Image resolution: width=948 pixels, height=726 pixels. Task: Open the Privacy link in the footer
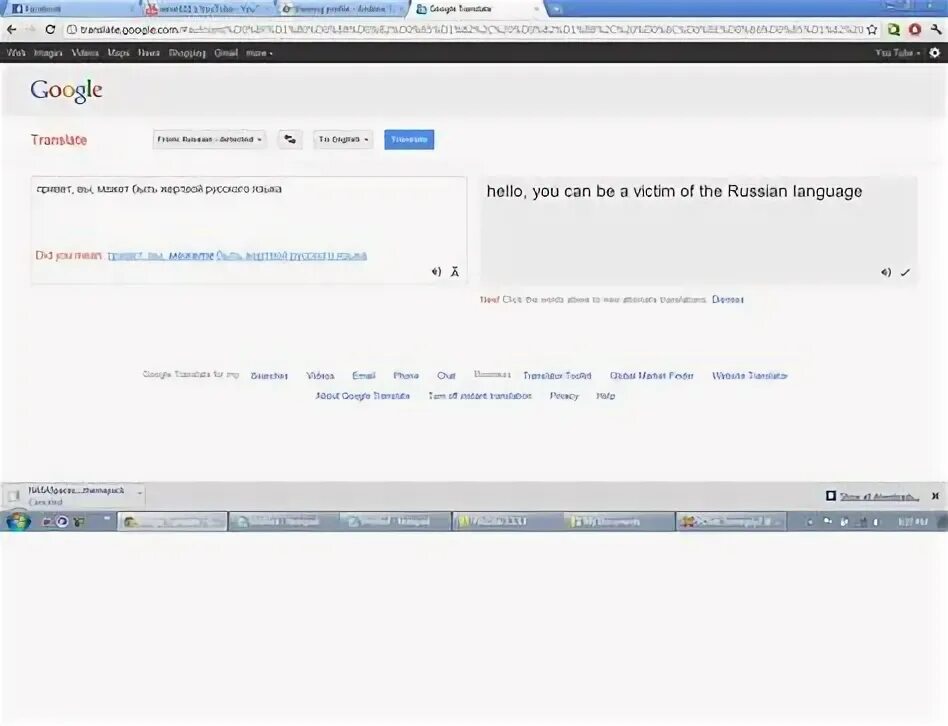564,396
